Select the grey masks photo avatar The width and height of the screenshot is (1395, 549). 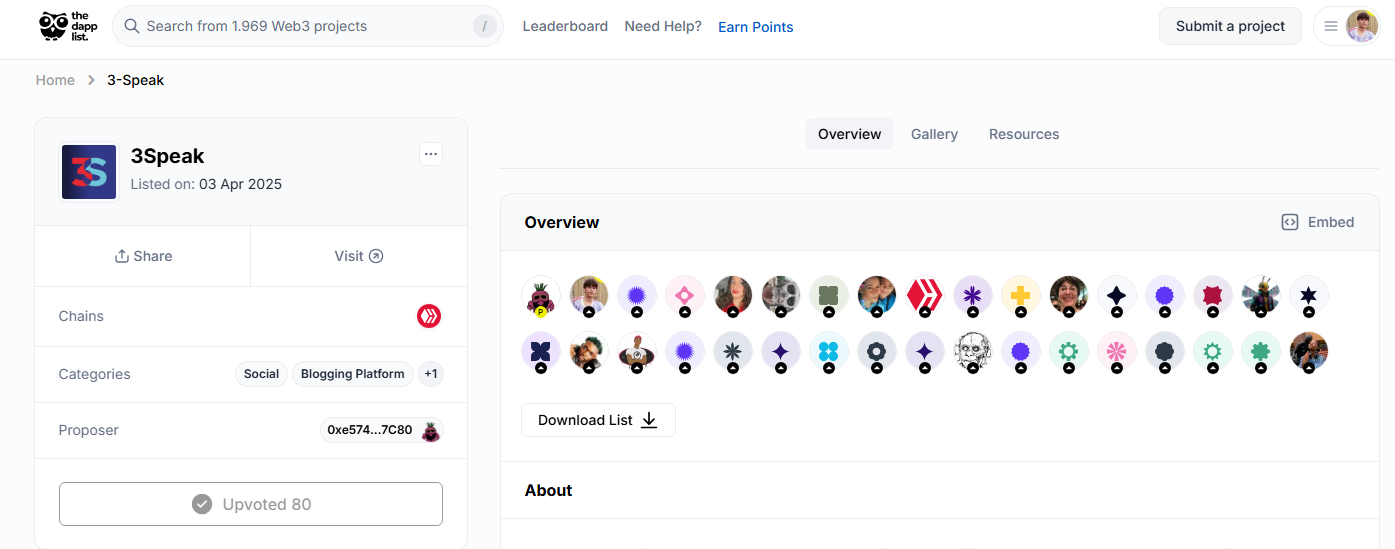click(781, 296)
